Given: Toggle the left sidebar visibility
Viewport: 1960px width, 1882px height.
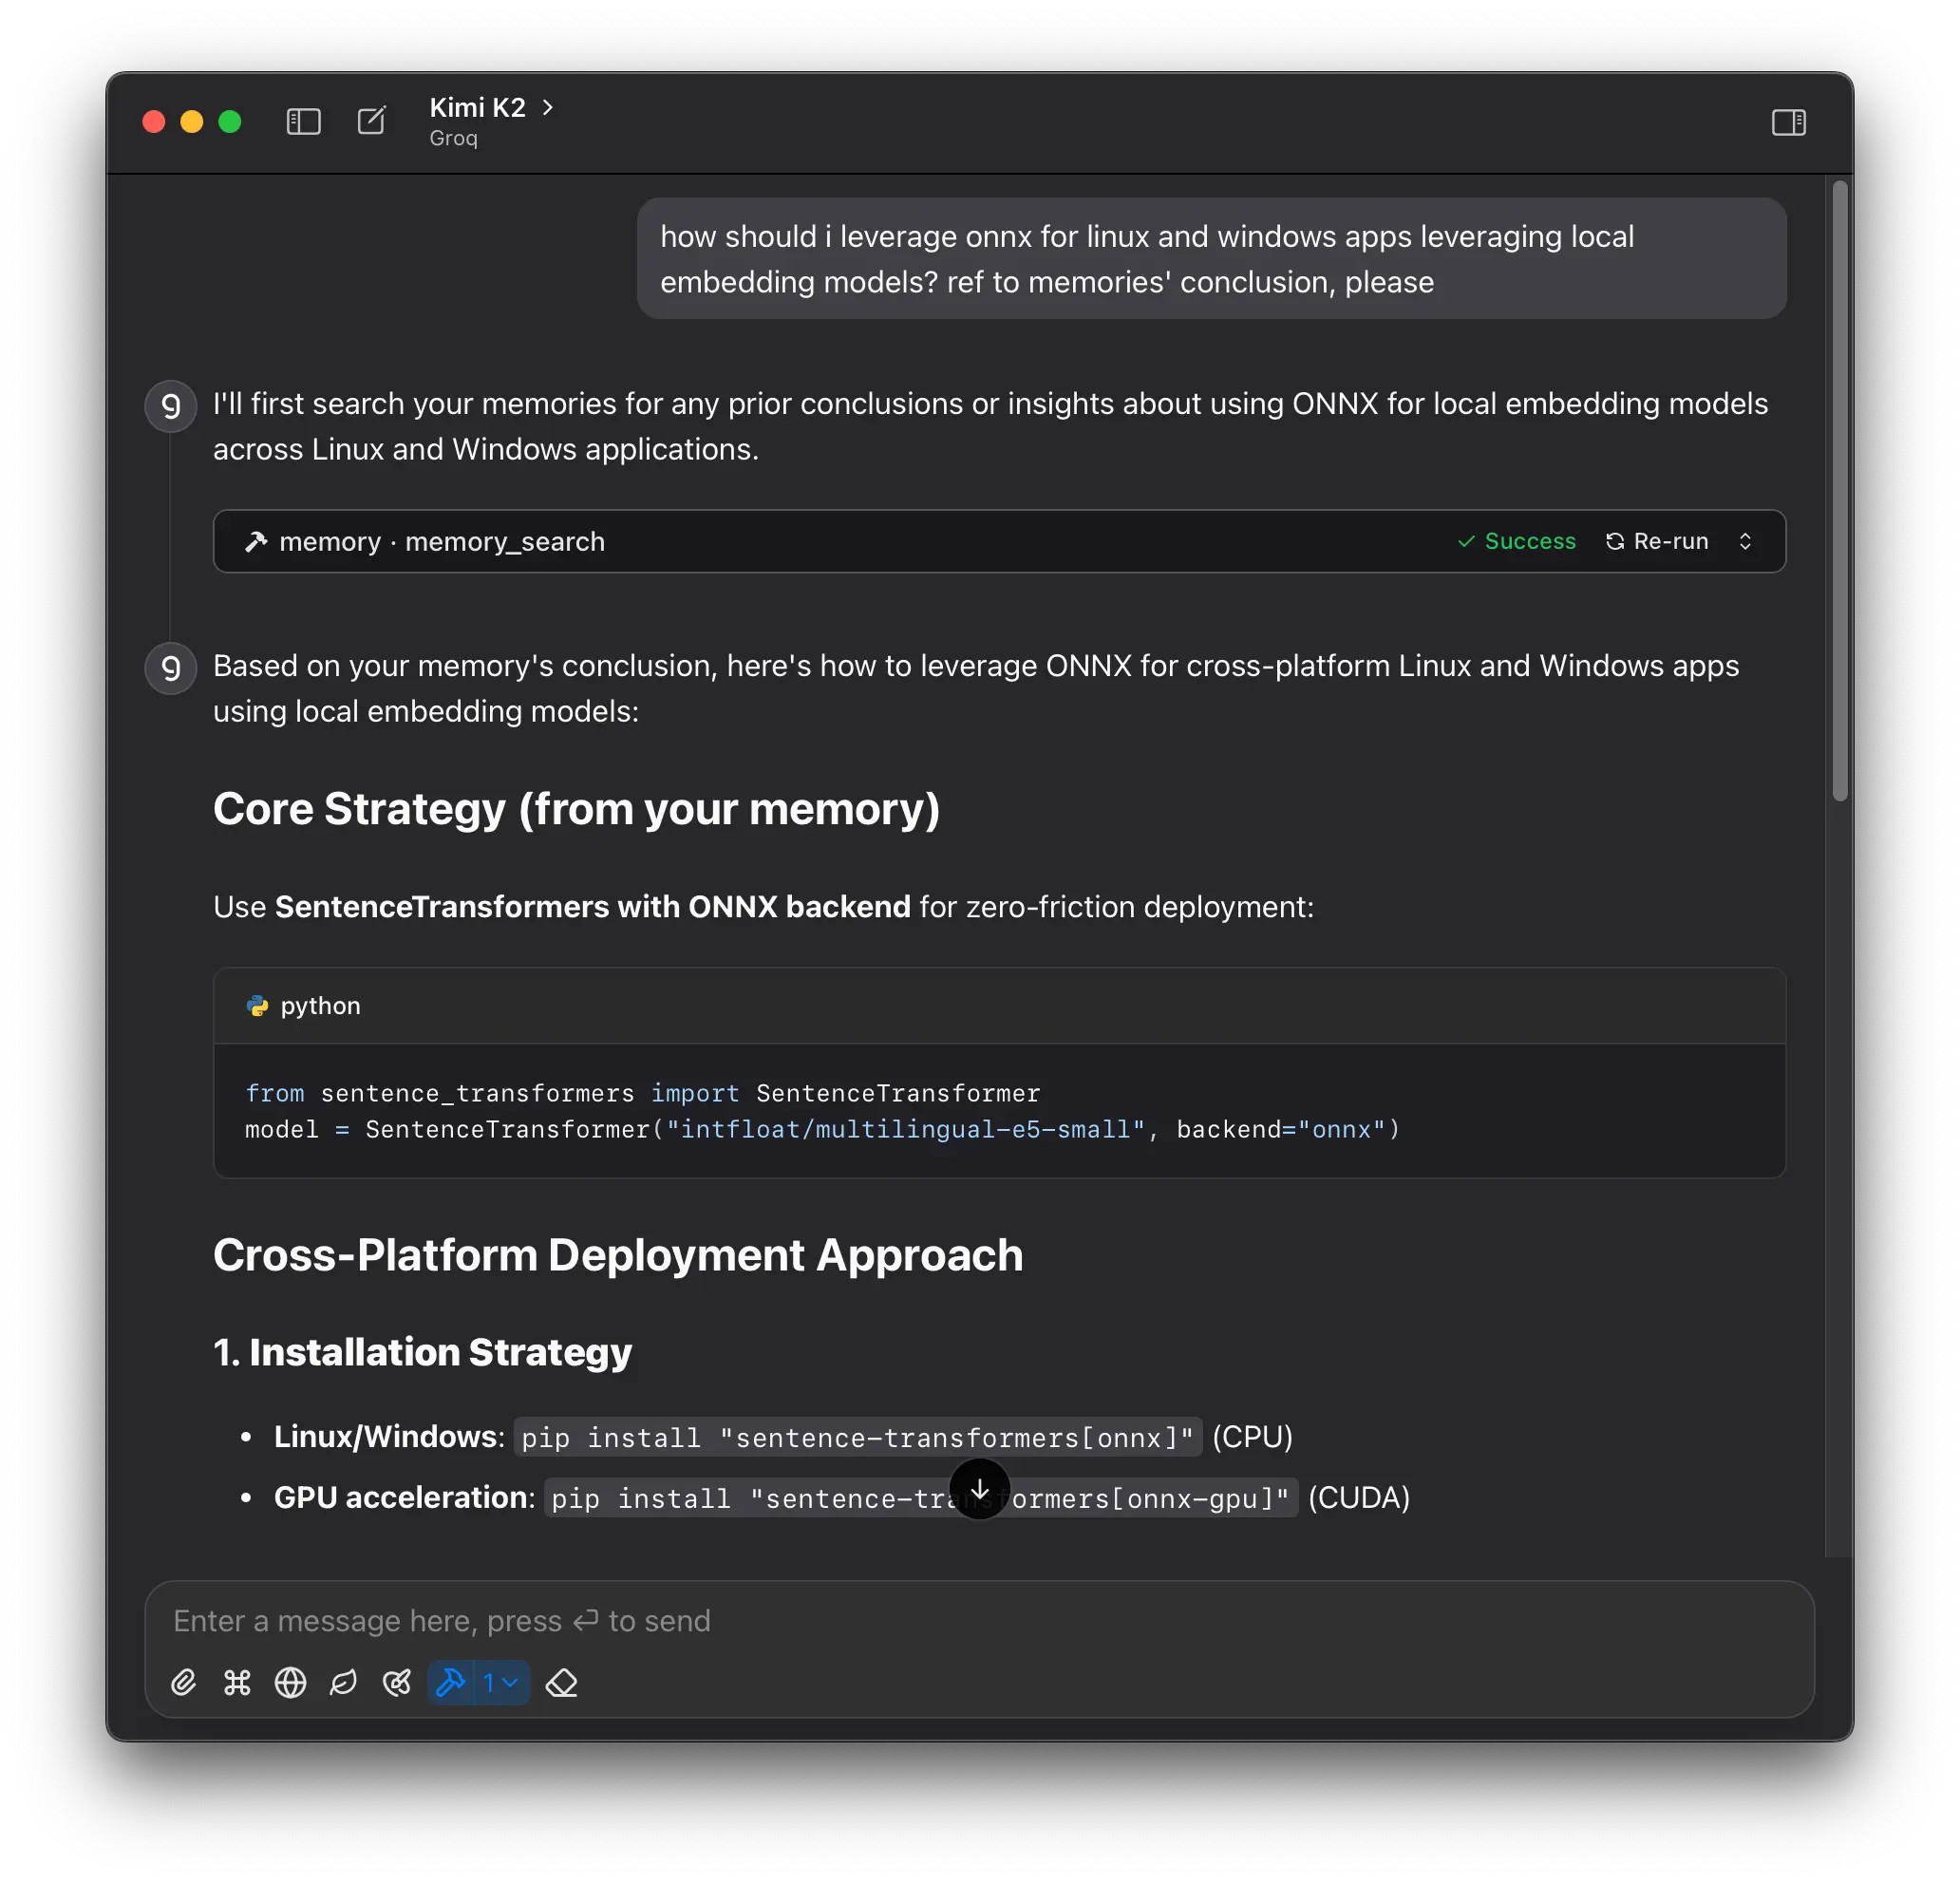Looking at the screenshot, I should [x=303, y=121].
